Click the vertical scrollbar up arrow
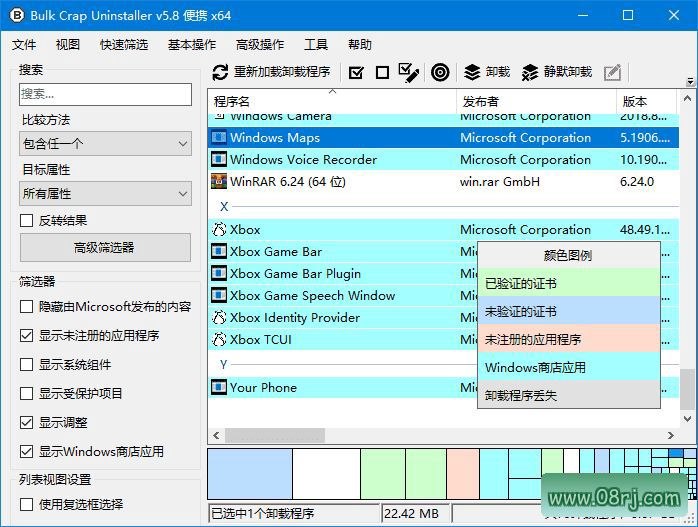 (x=687, y=98)
